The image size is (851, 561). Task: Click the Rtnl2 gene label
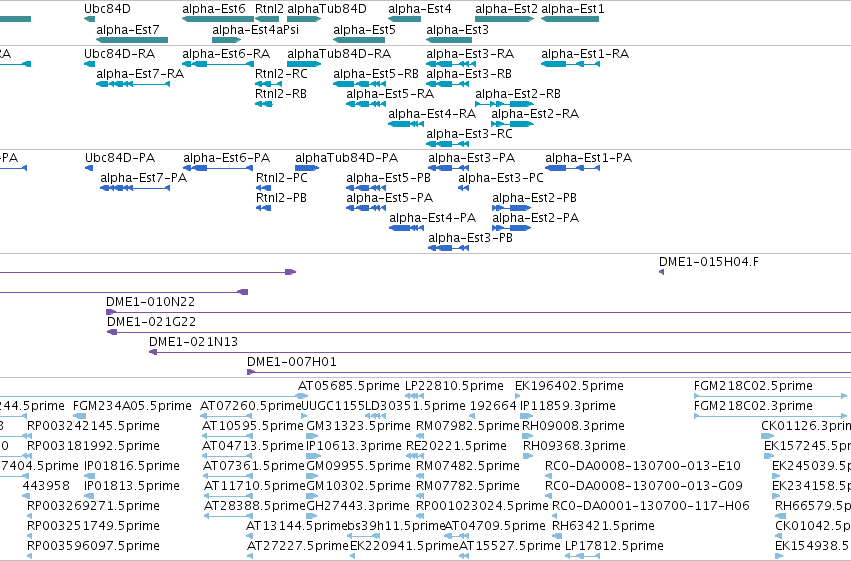point(269,9)
